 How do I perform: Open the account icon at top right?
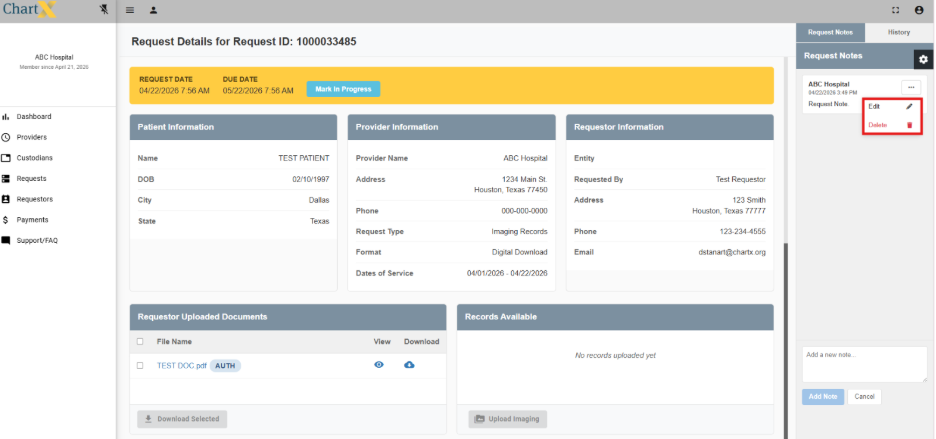coord(919,10)
